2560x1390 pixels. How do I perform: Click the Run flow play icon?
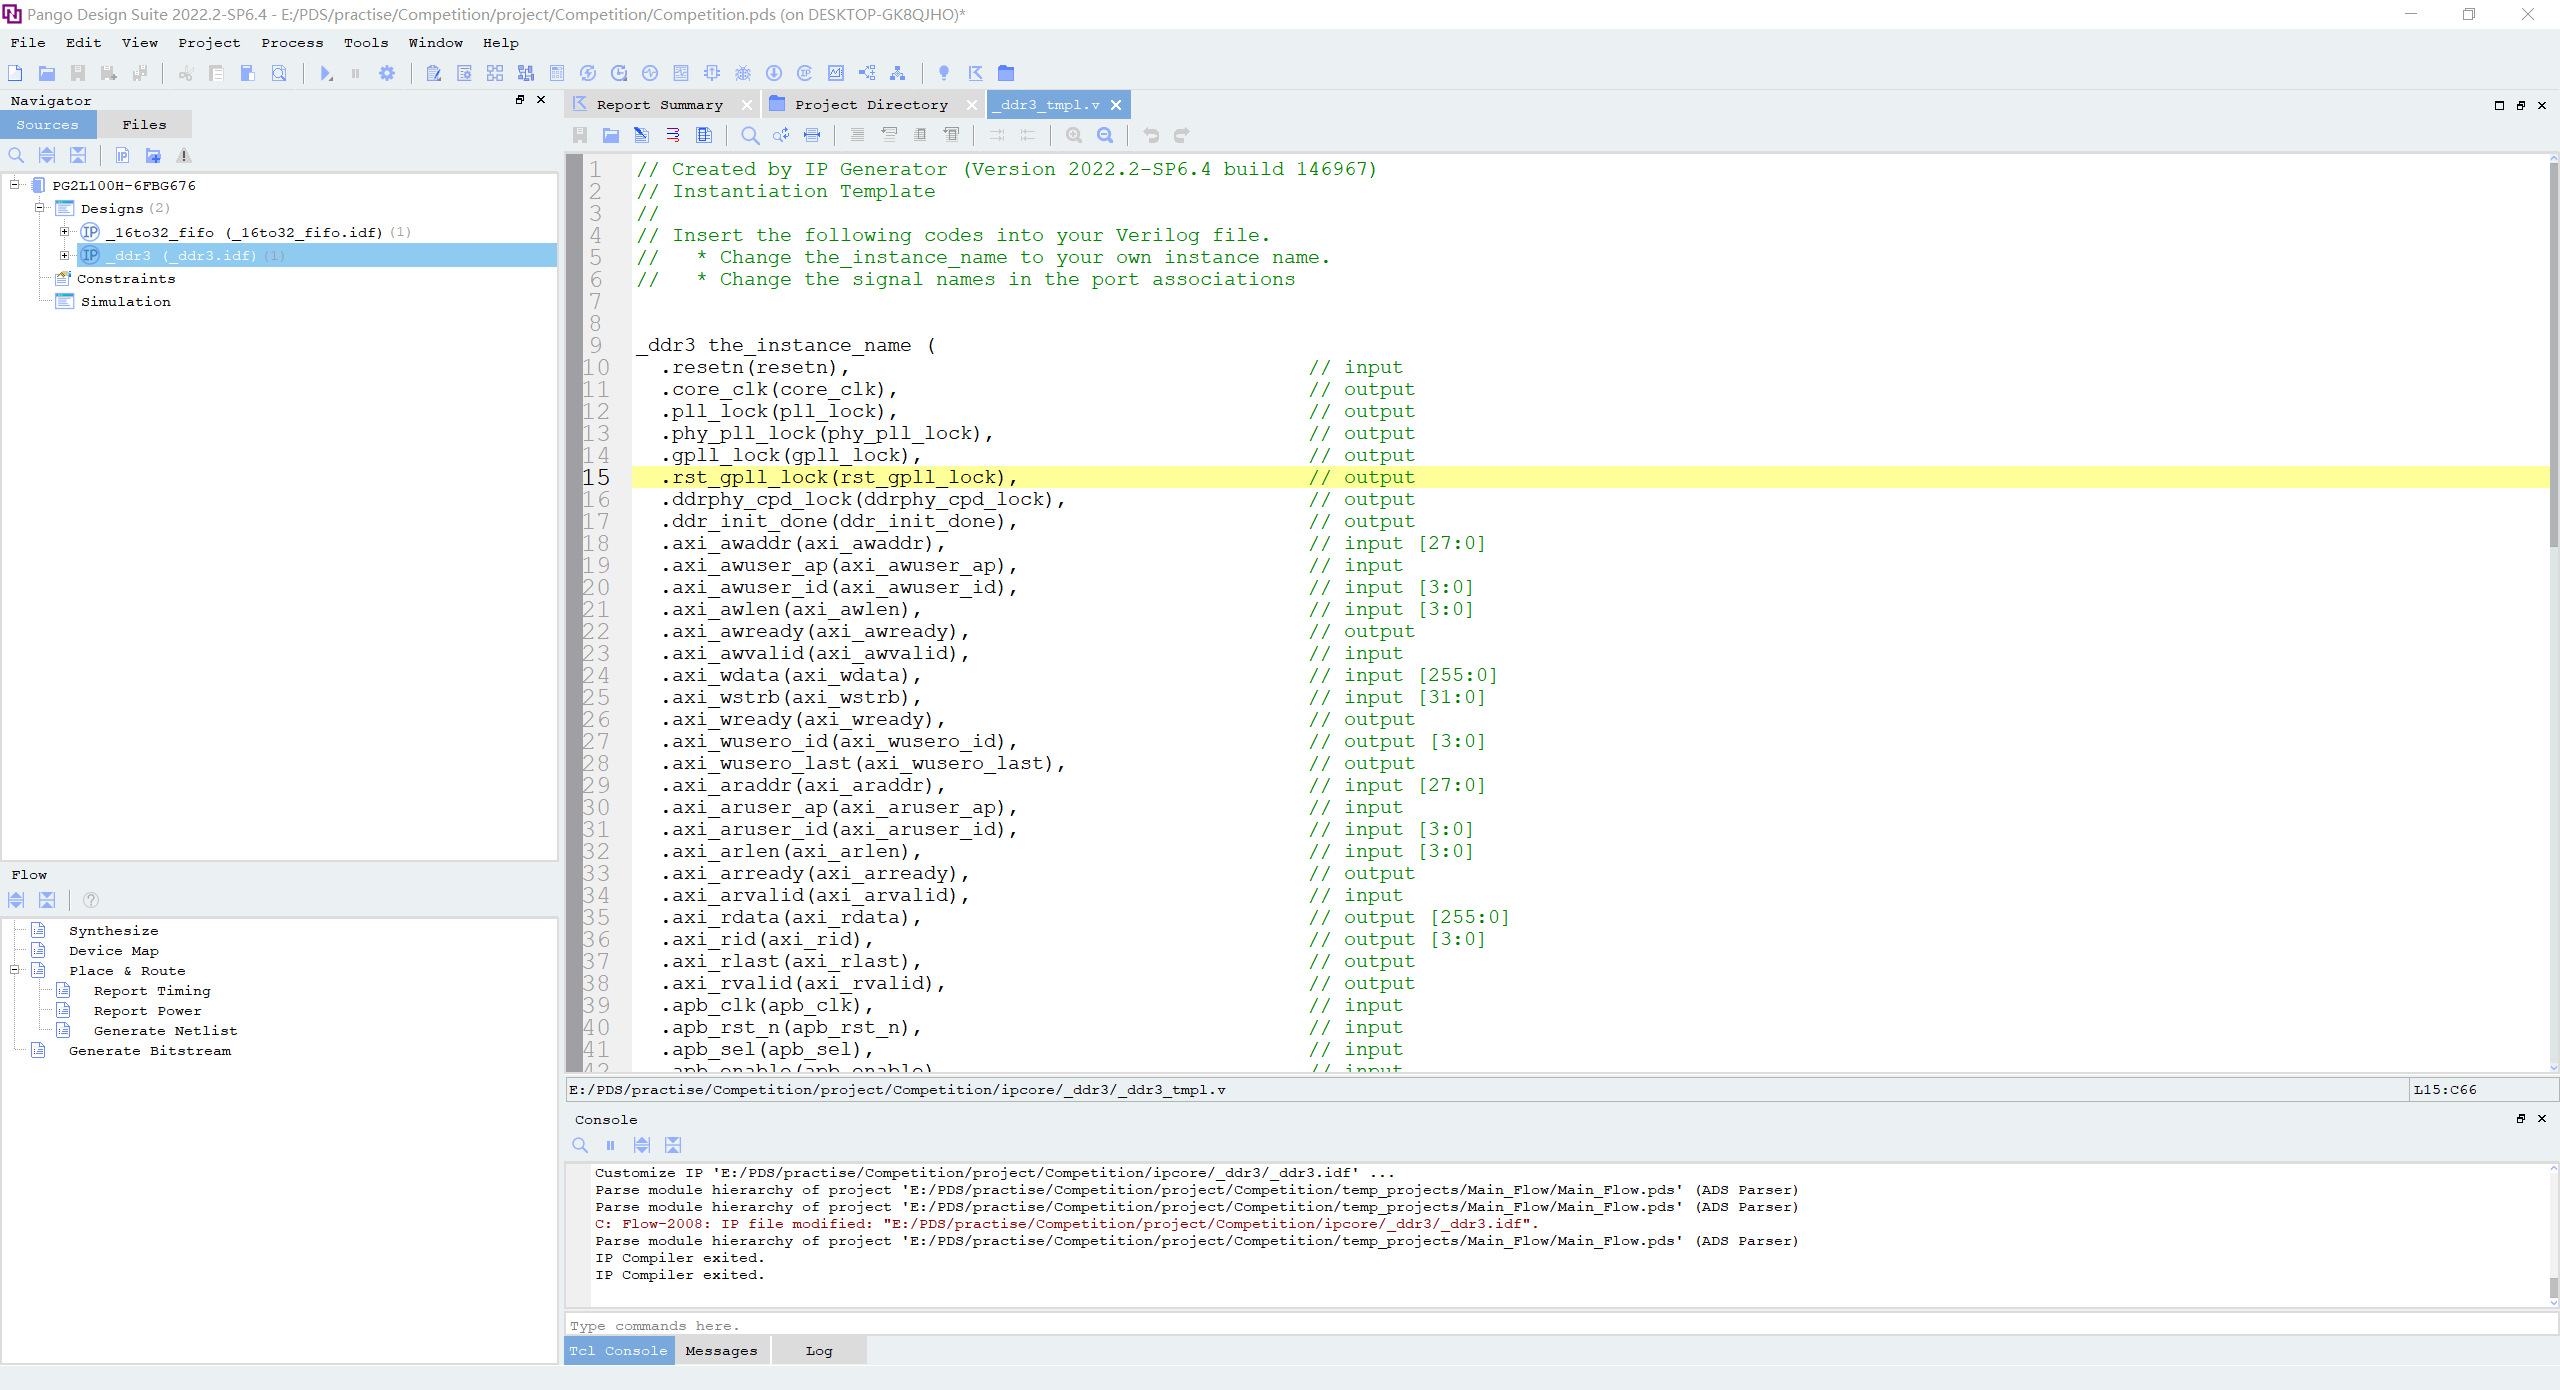(x=325, y=73)
